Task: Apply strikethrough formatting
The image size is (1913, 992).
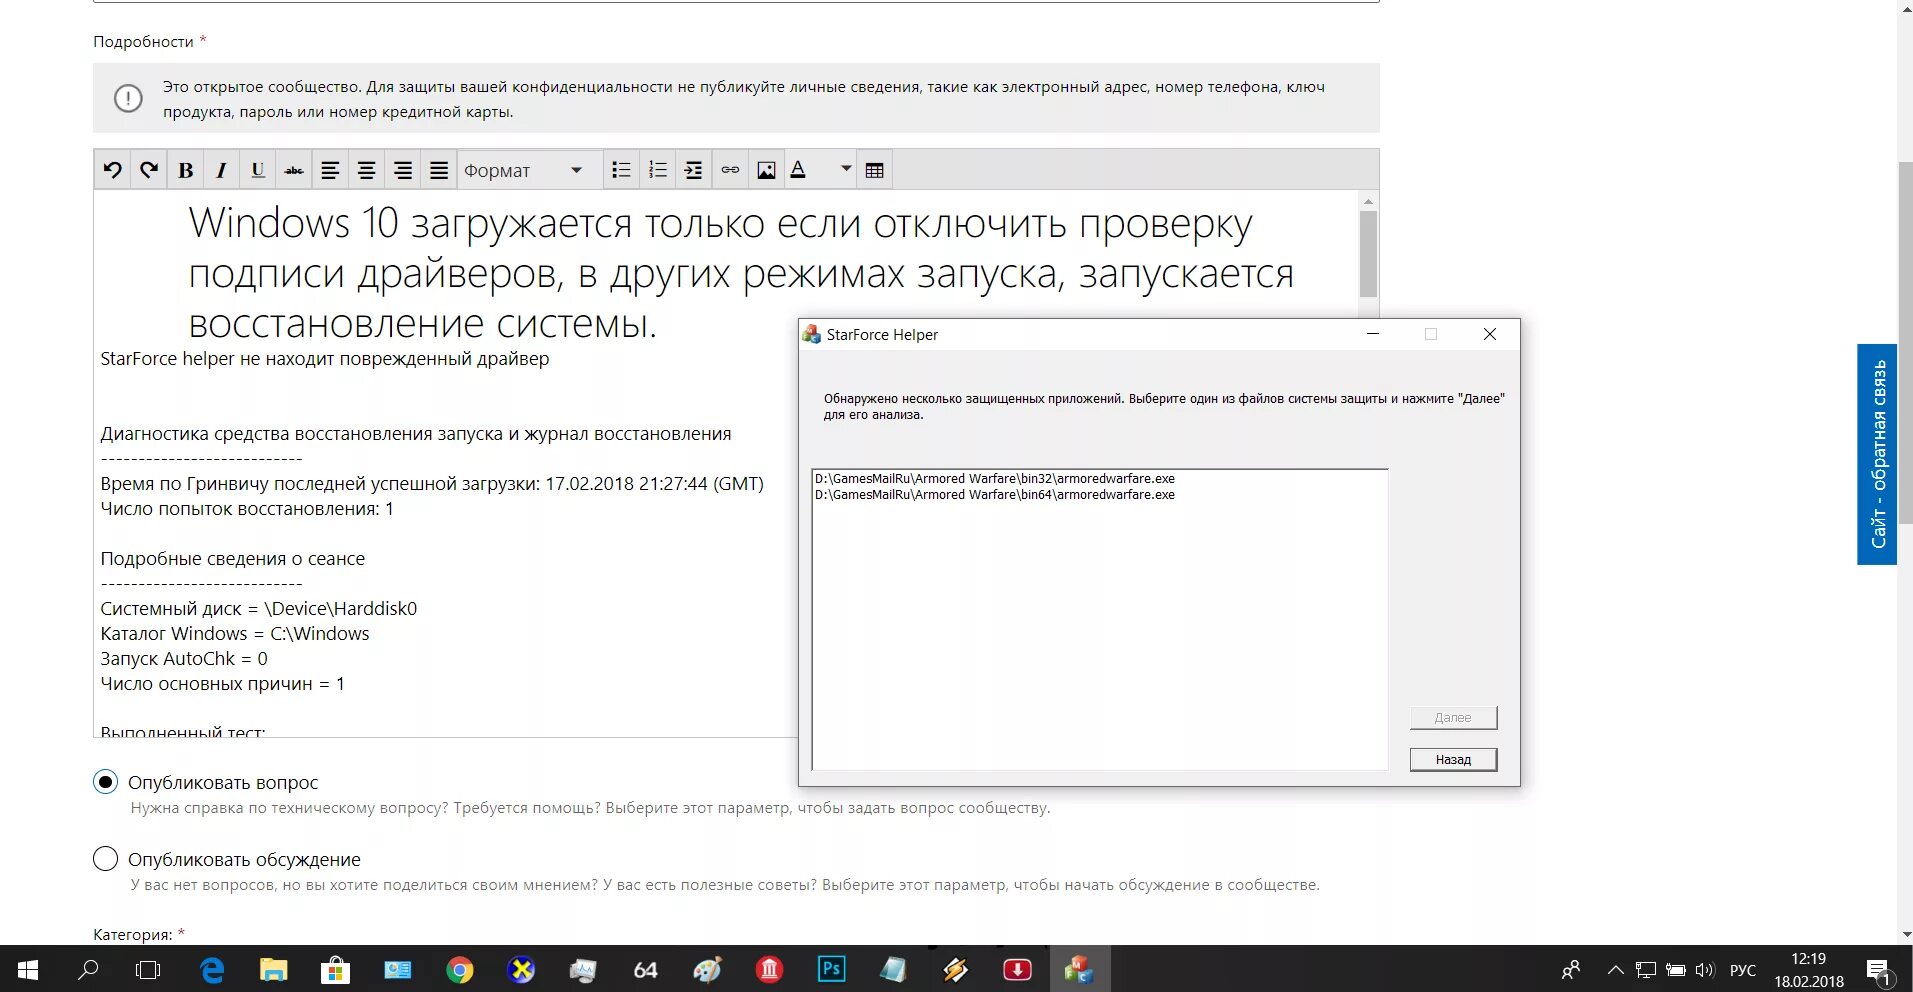Action: coord(293,170)
